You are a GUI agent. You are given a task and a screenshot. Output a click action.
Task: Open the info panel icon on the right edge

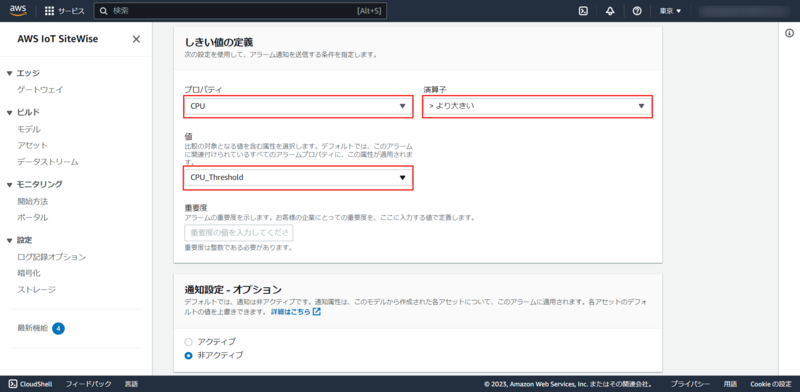coord(789,33)
